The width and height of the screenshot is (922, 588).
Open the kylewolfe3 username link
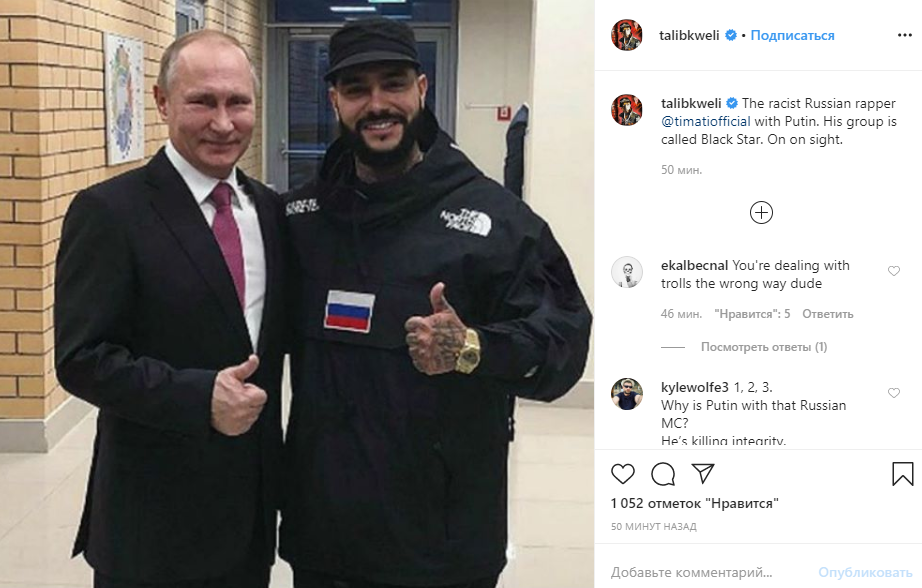(694, 387)
